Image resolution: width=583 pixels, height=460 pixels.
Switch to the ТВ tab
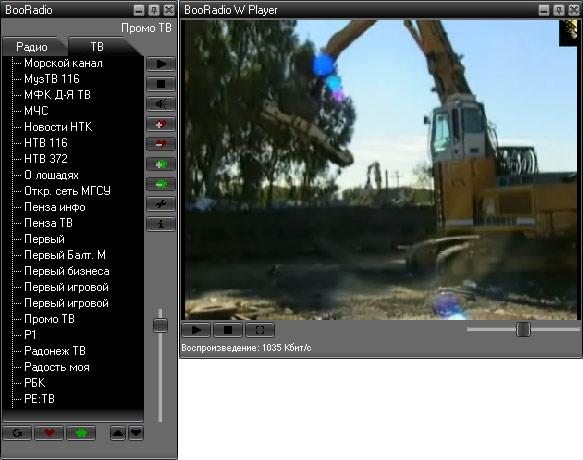click(97, 47)
